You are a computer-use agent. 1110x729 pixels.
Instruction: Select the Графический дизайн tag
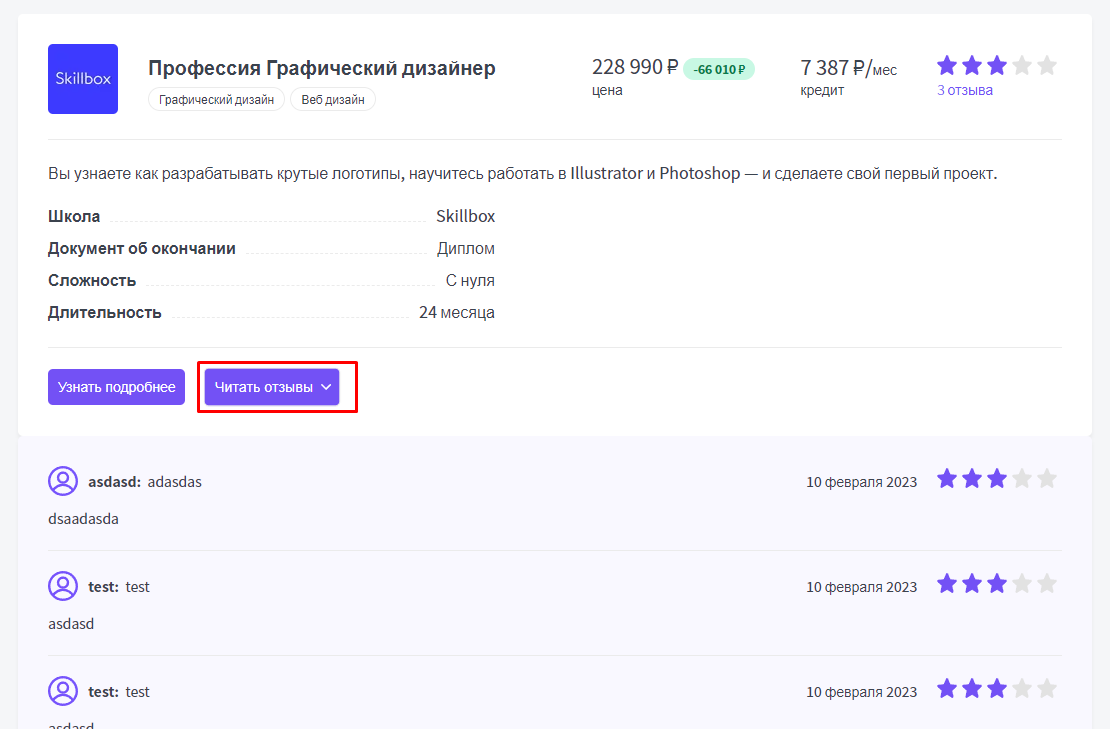pos(216,100)
